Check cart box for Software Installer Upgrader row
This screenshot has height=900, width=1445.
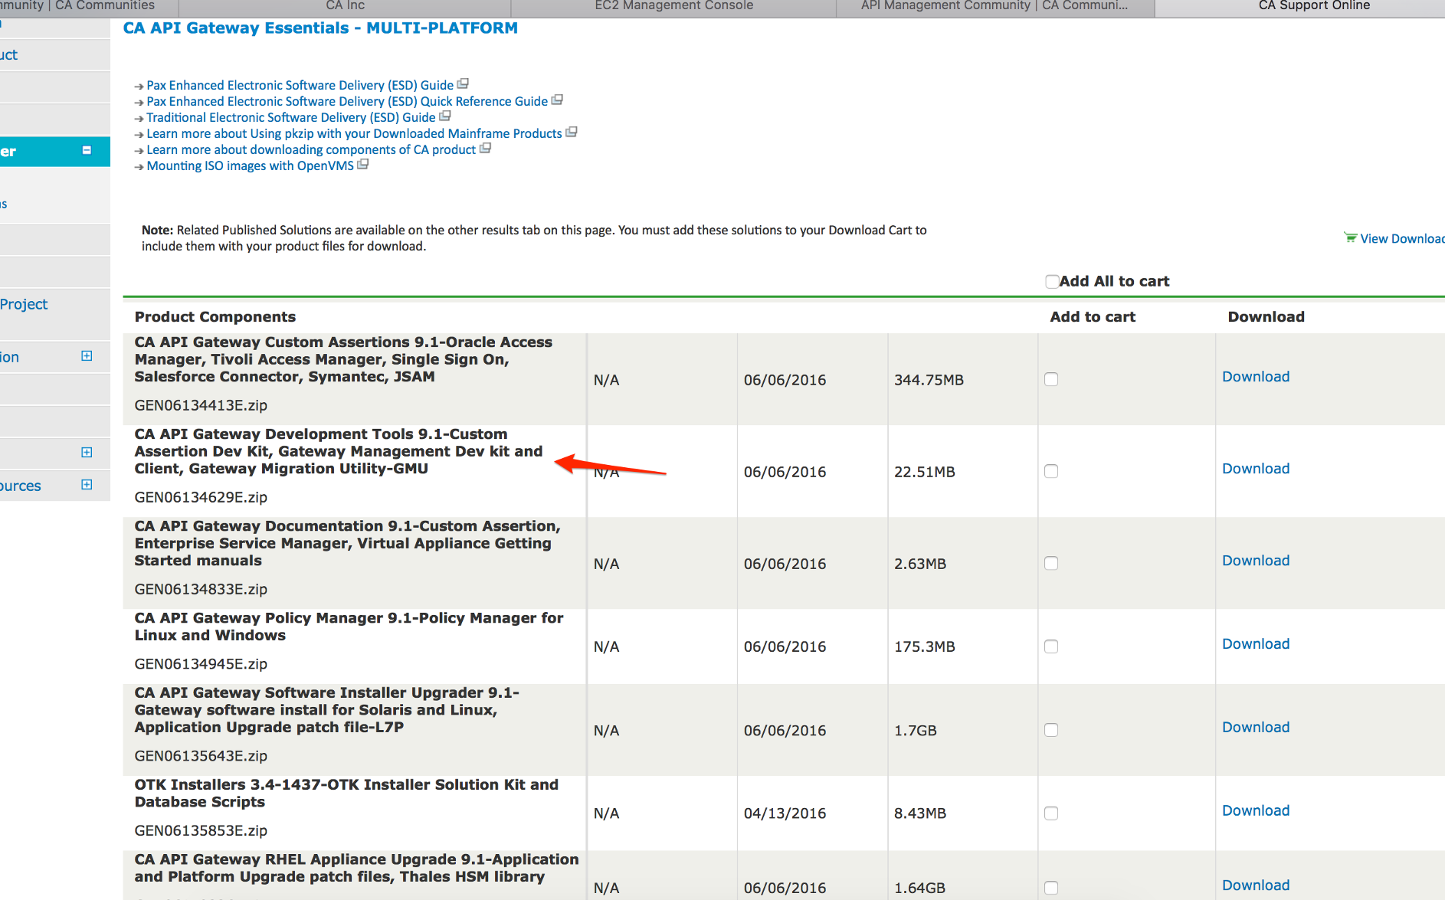point(1051,730)
